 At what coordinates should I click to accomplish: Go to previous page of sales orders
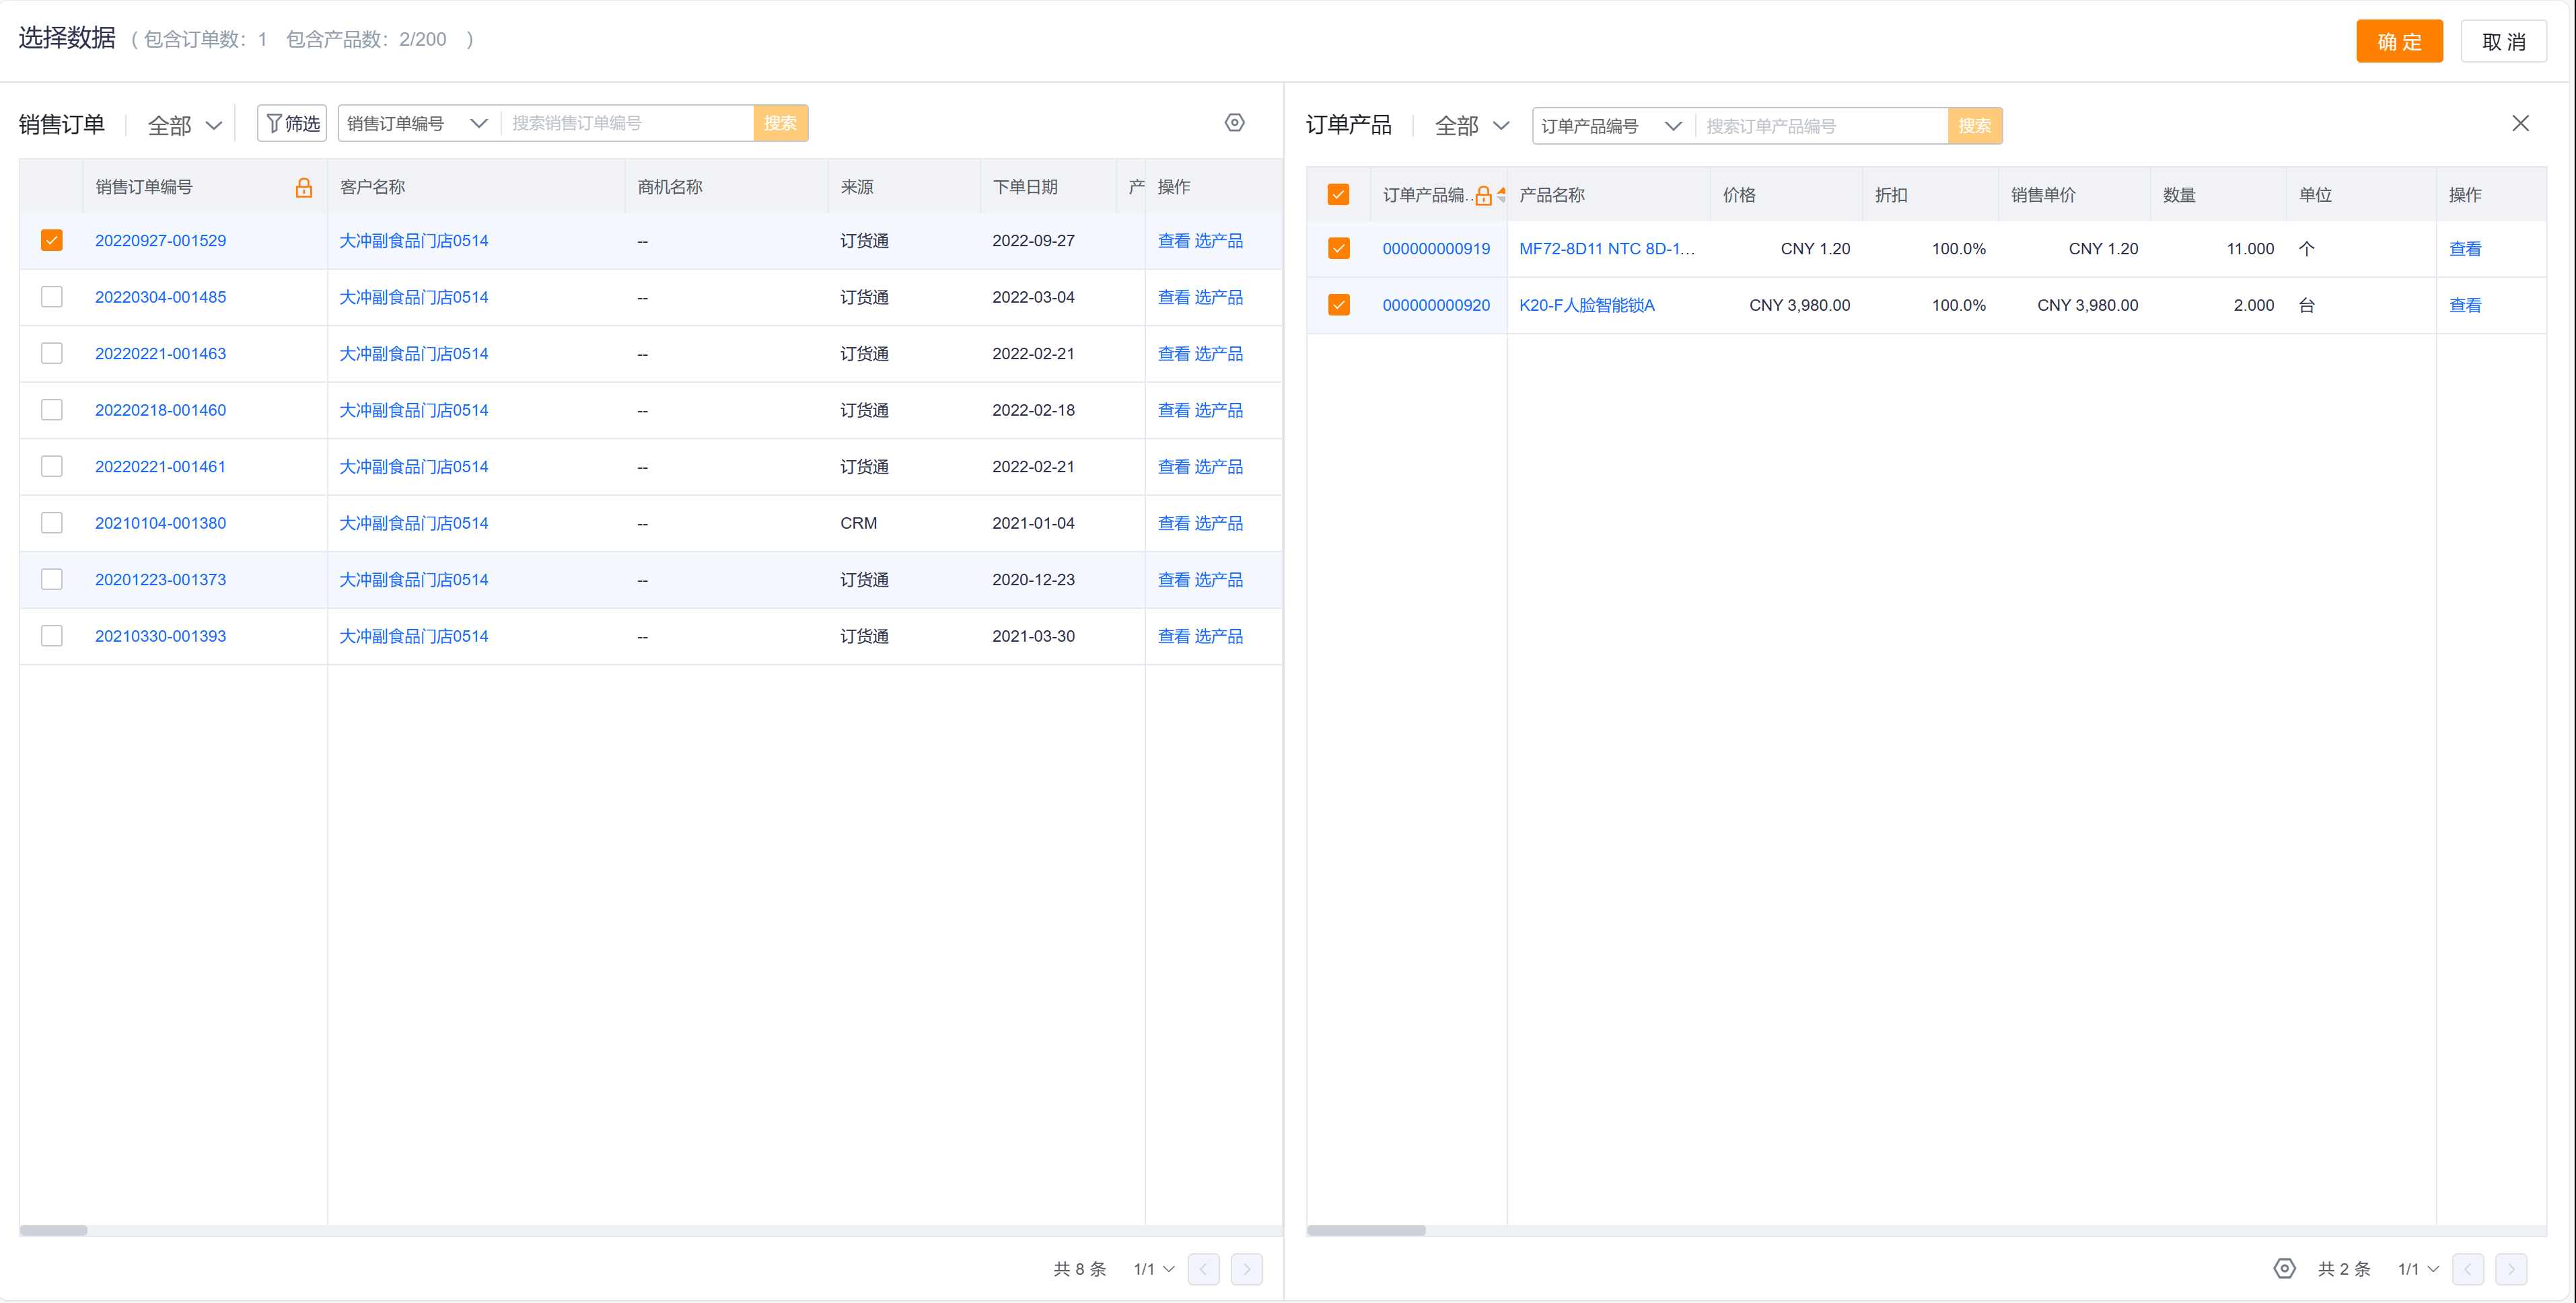[x=1203, y=1268]
